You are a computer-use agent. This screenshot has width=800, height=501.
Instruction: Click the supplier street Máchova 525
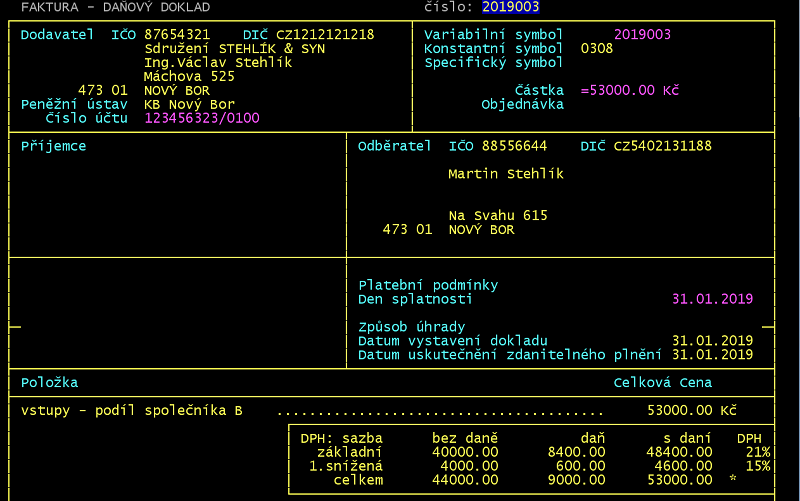[189, 76]
